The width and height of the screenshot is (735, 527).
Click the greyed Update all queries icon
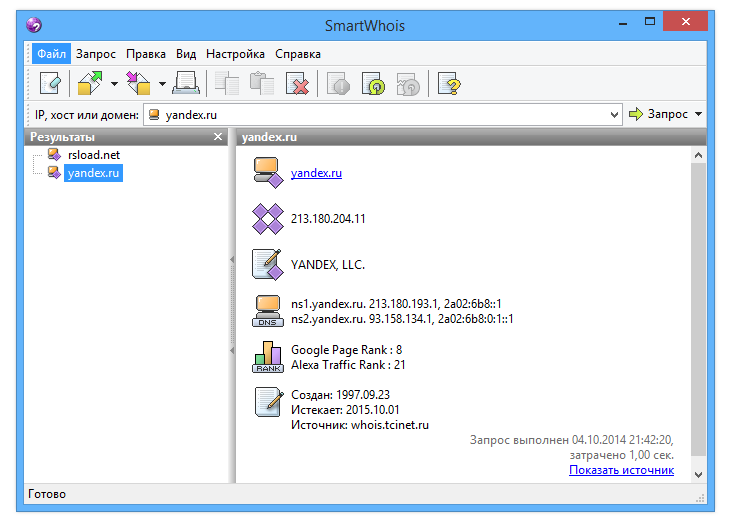[x=408, y=83]
